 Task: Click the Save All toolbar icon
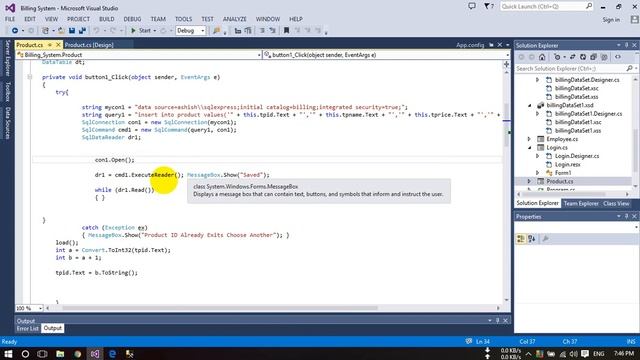(x=82, y=31)
